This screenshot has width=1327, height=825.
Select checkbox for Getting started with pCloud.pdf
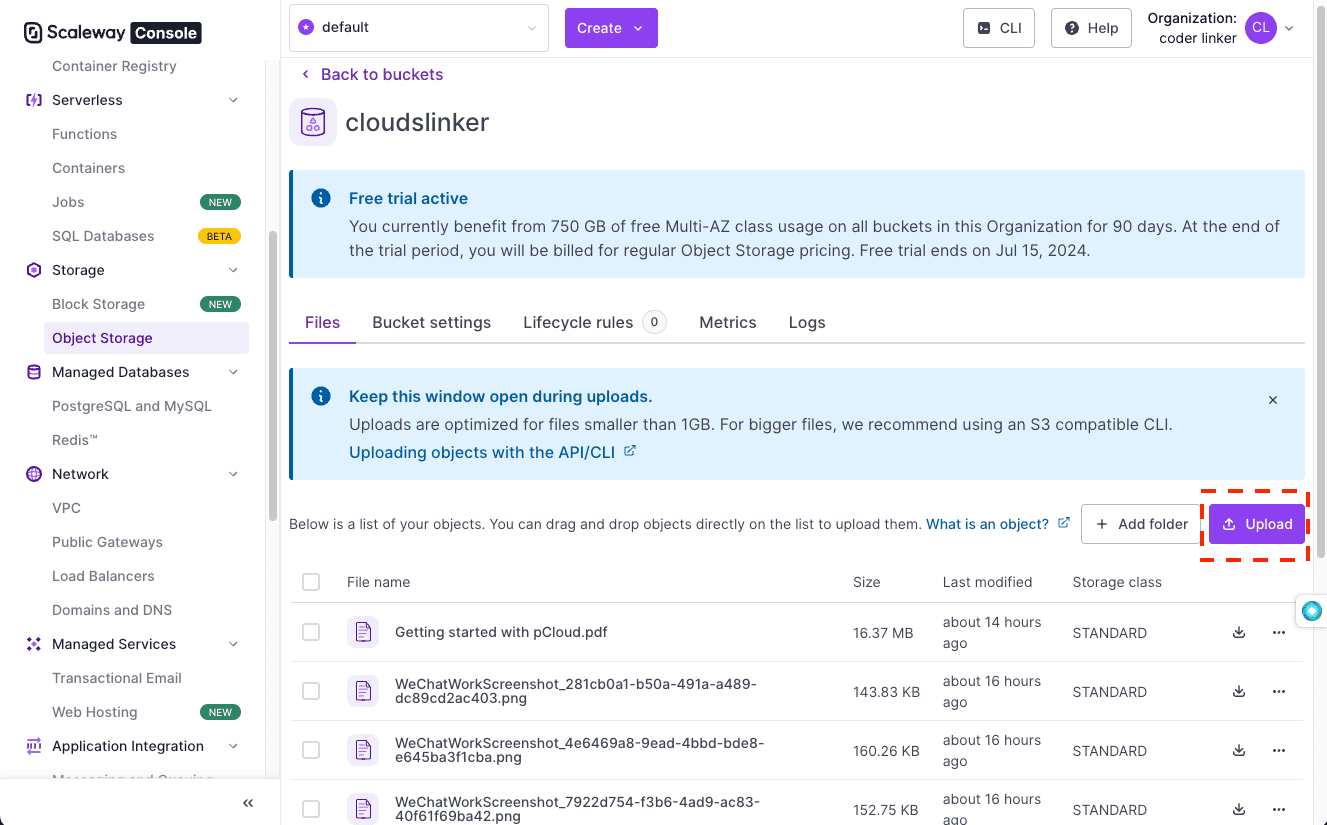click(311, 632)
